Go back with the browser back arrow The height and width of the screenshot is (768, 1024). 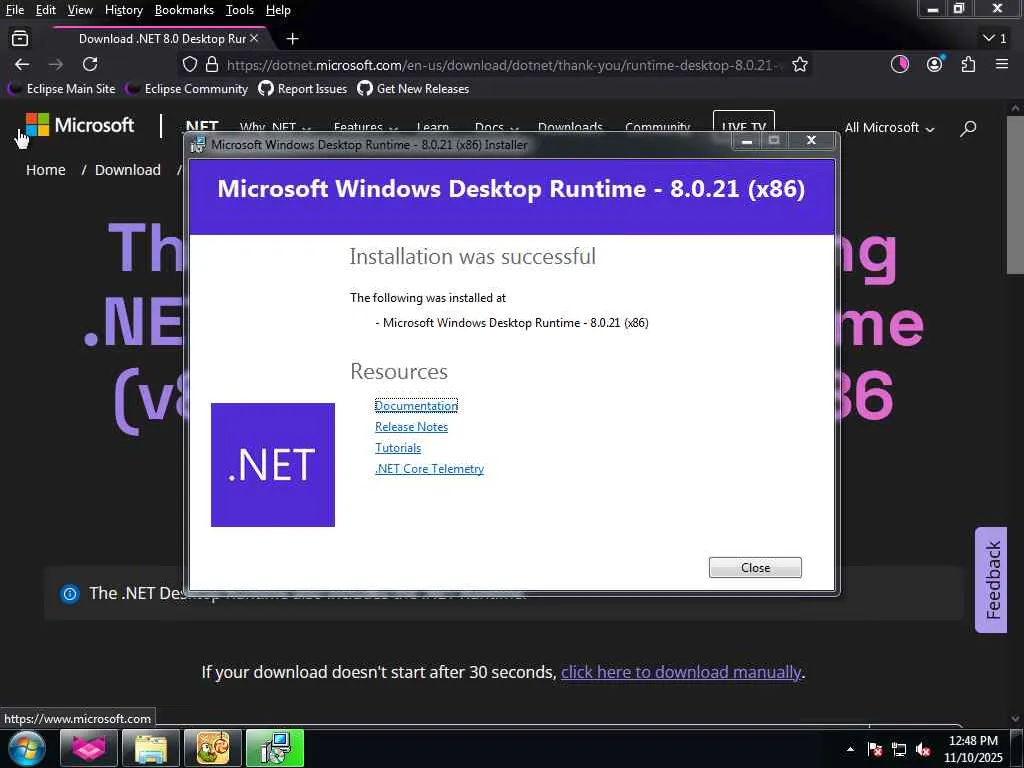coord(22,64)
